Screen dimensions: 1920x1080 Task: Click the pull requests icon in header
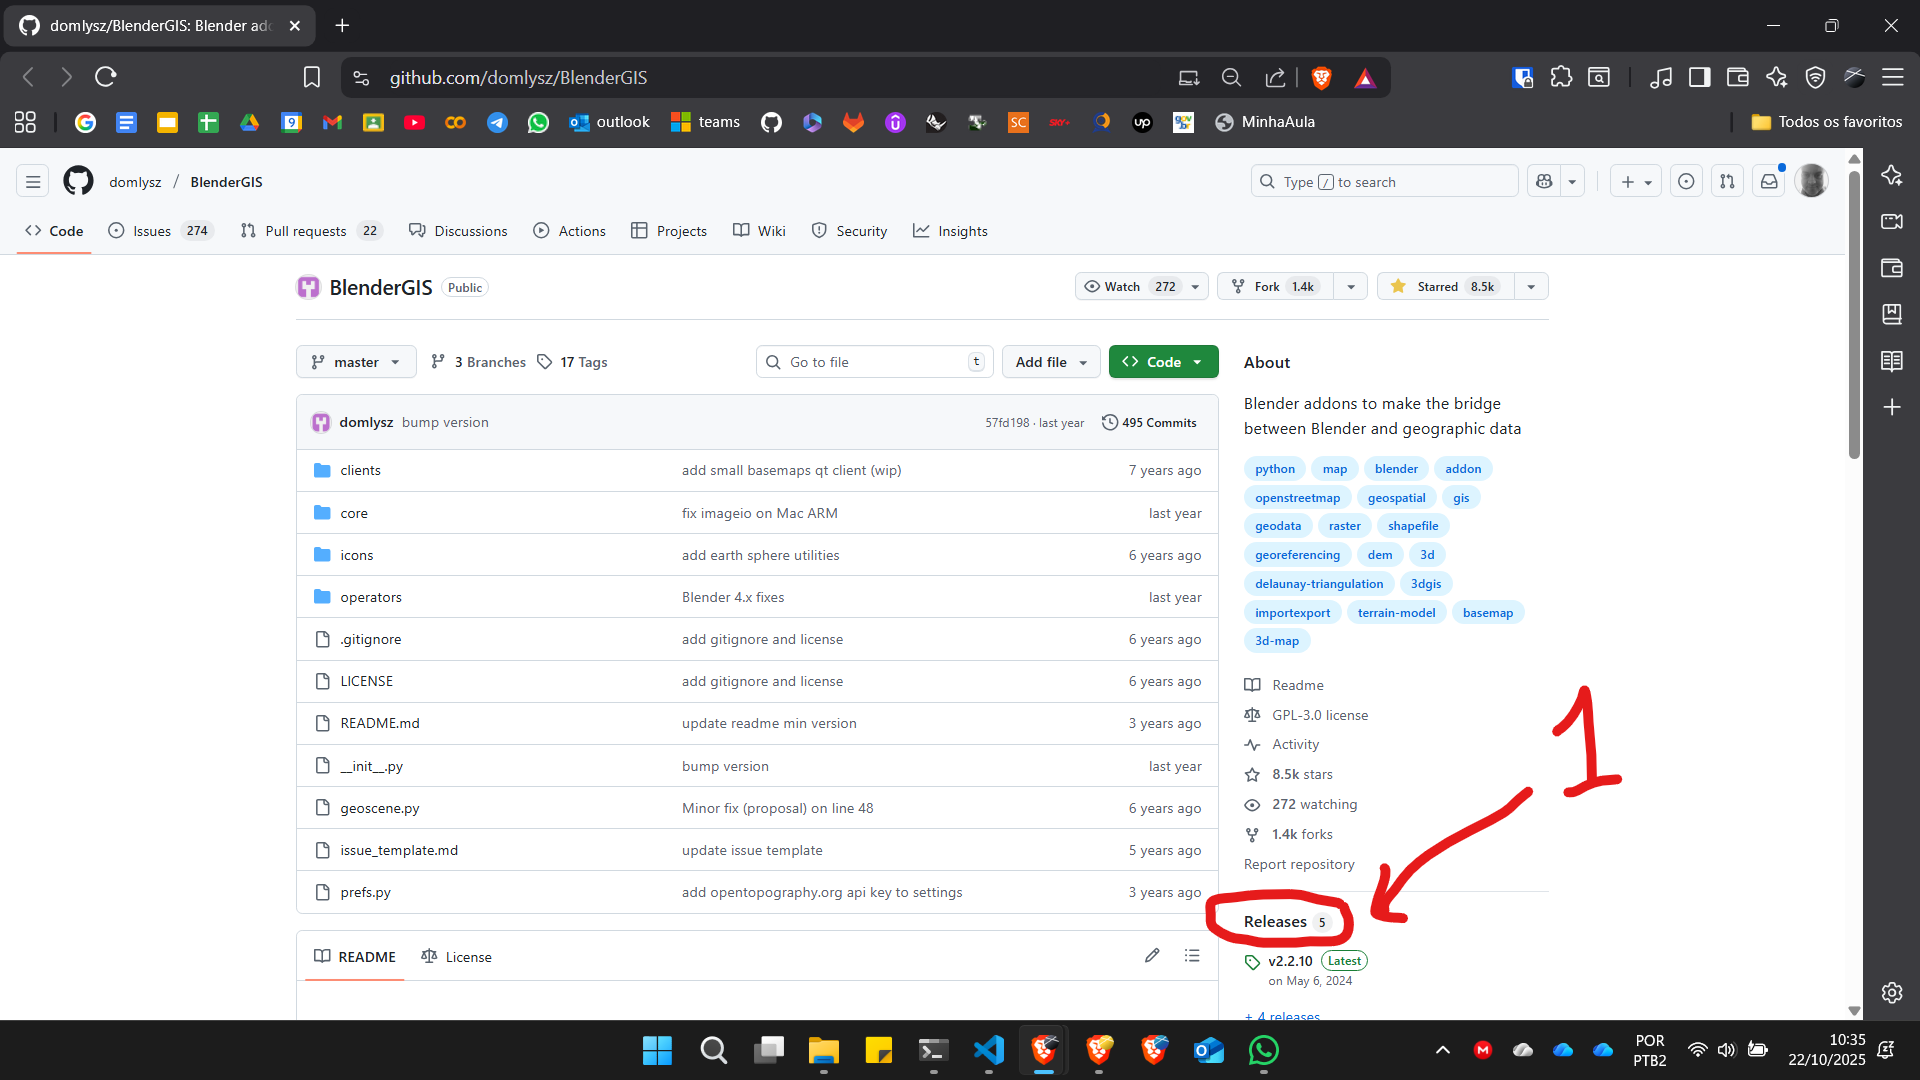tap(1727, 181)
